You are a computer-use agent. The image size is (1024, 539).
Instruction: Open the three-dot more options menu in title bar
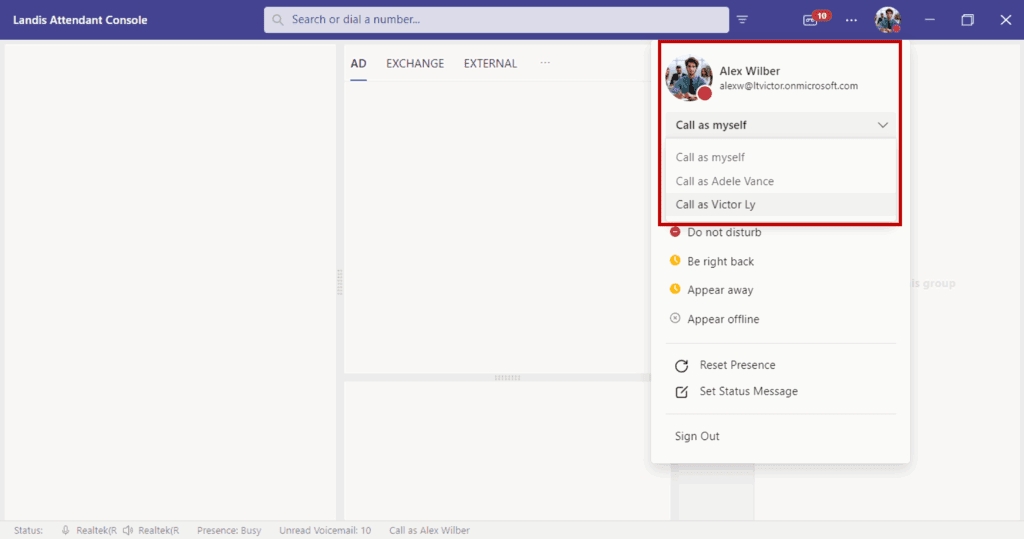851,20
